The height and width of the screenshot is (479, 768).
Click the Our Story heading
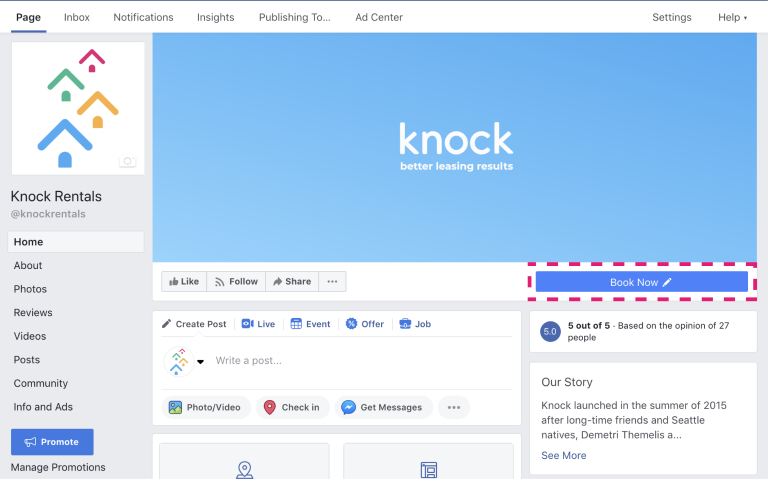[x=567, y=382]
